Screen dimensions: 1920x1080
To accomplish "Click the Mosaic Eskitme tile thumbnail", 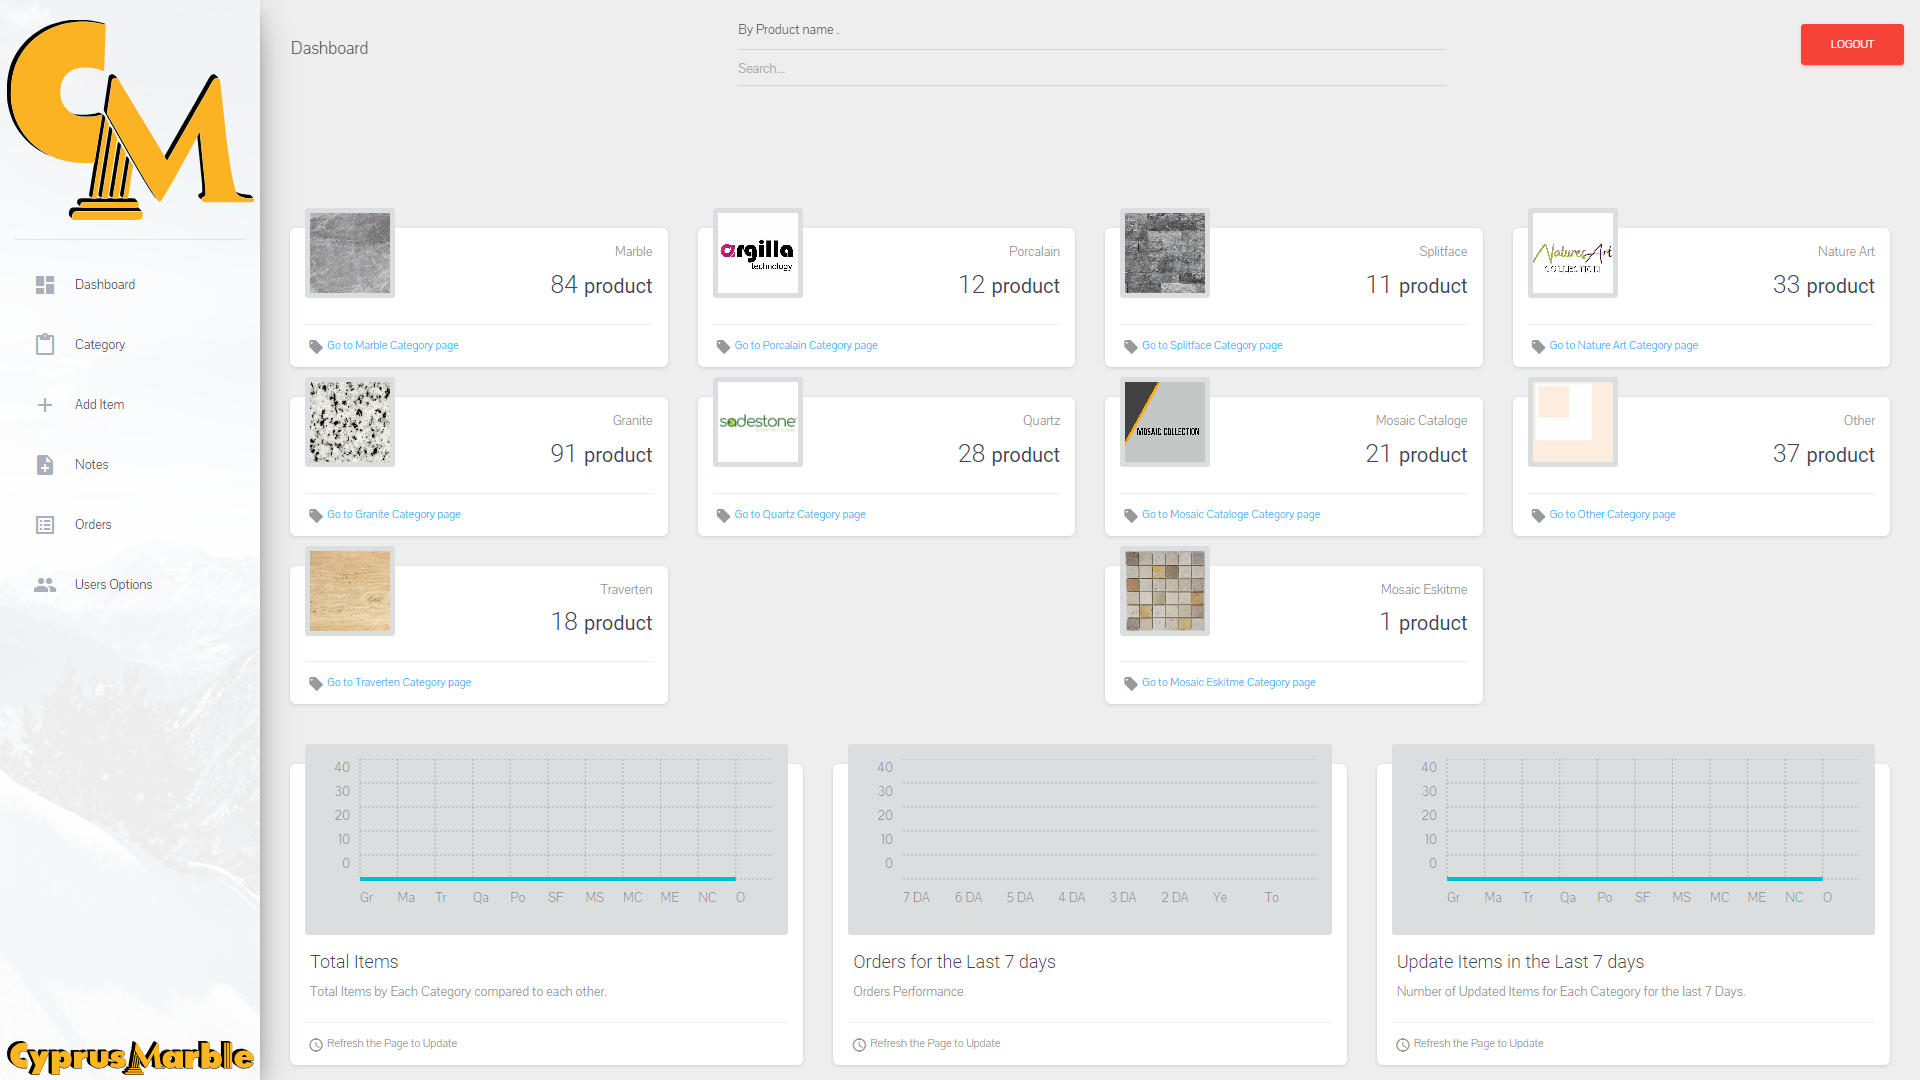I will pos(1165,591).
